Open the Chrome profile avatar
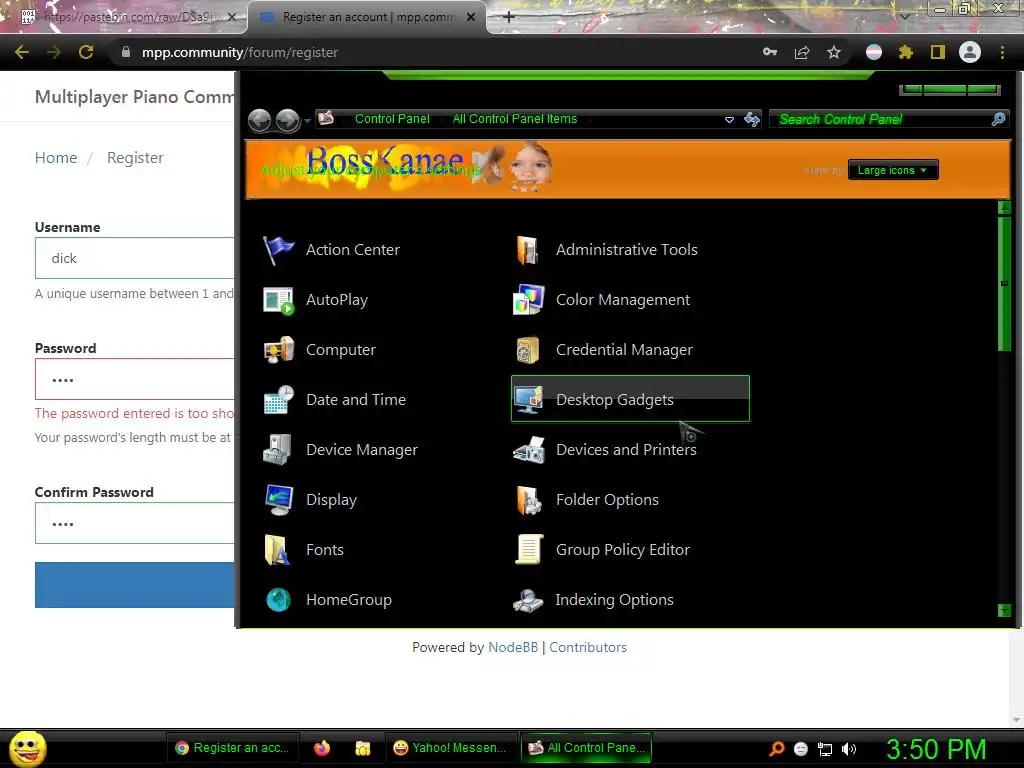 click(970, 52)
